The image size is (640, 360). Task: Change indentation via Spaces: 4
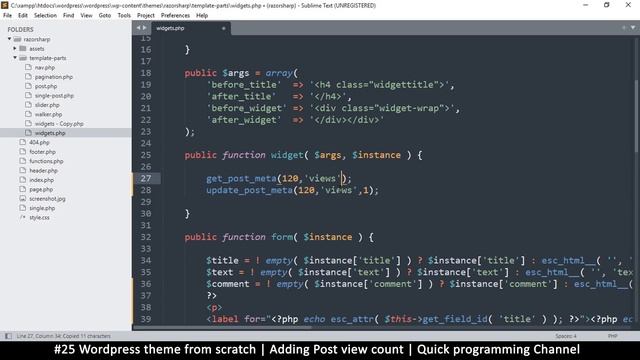(566, 336)
